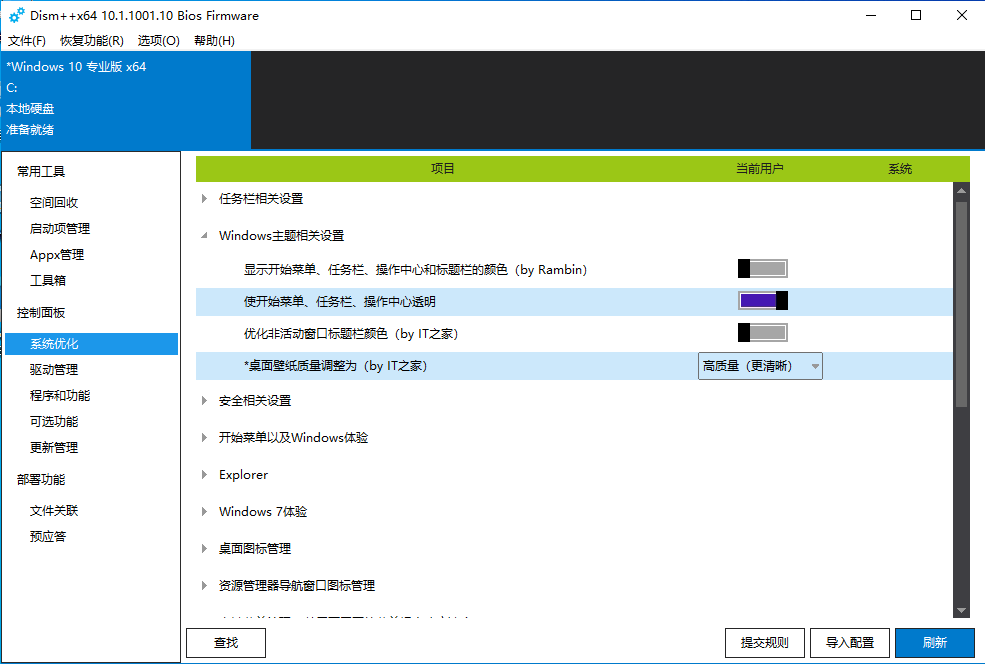Image resolution: width=985 pixels, height=664 pixels.
Task: Click the vertical scrollbar thumb
Action: coord(961,300)
